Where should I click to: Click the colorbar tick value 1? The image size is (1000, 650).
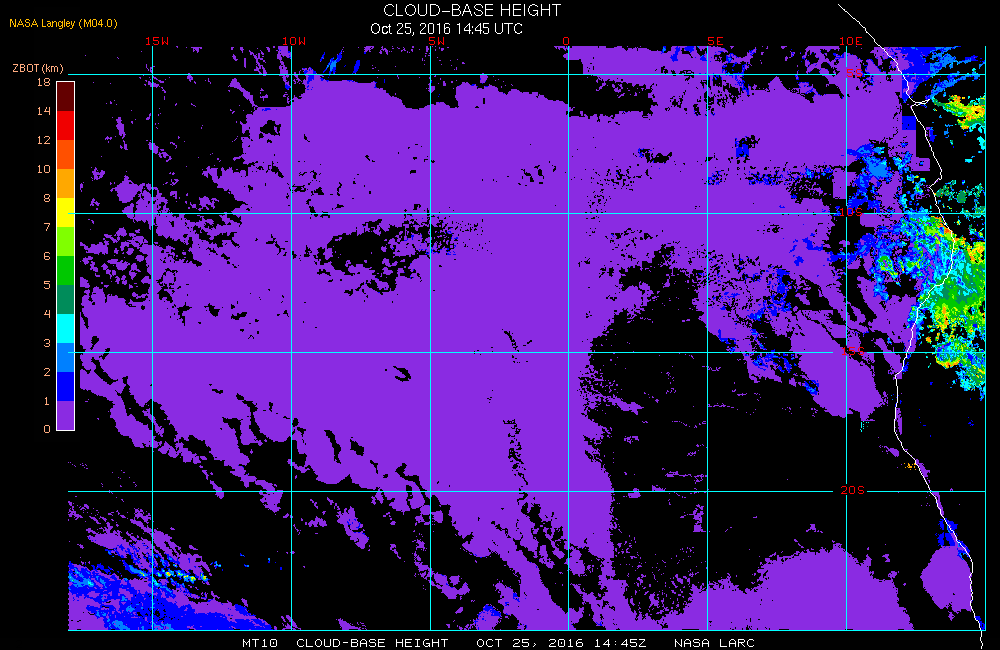click(47, 401)
